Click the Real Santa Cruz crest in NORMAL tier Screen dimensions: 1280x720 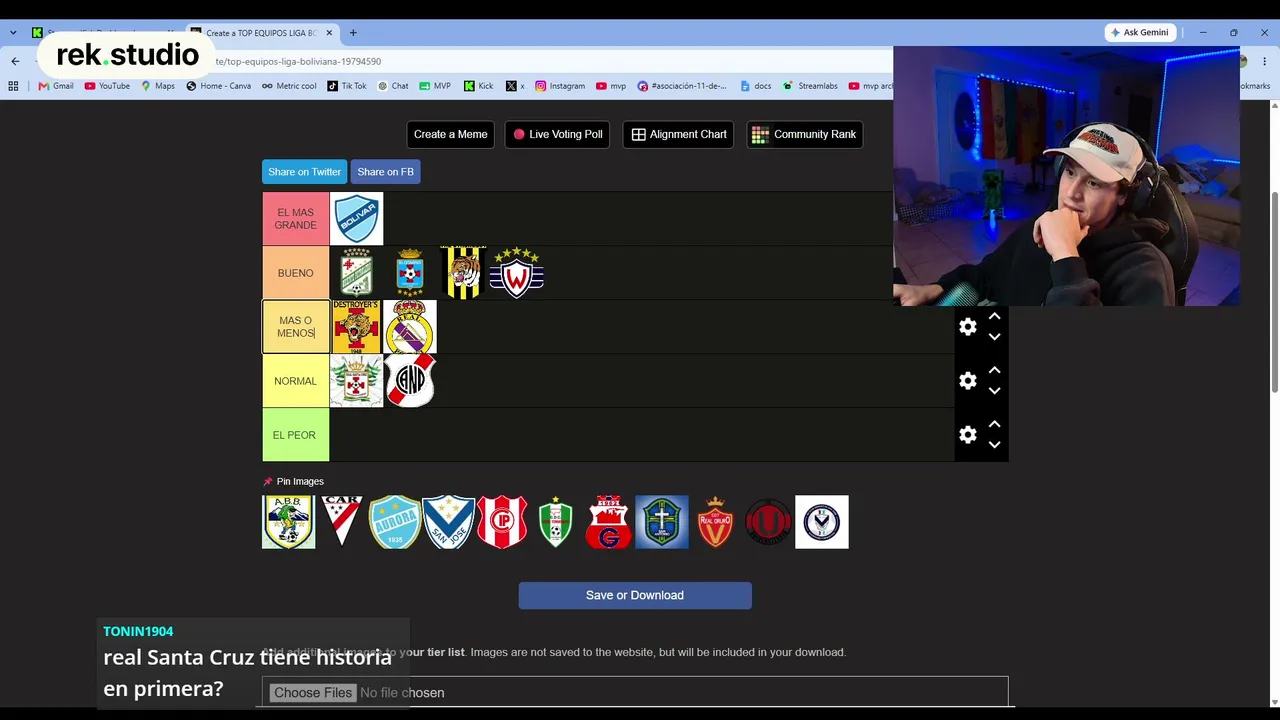point(356,381)
